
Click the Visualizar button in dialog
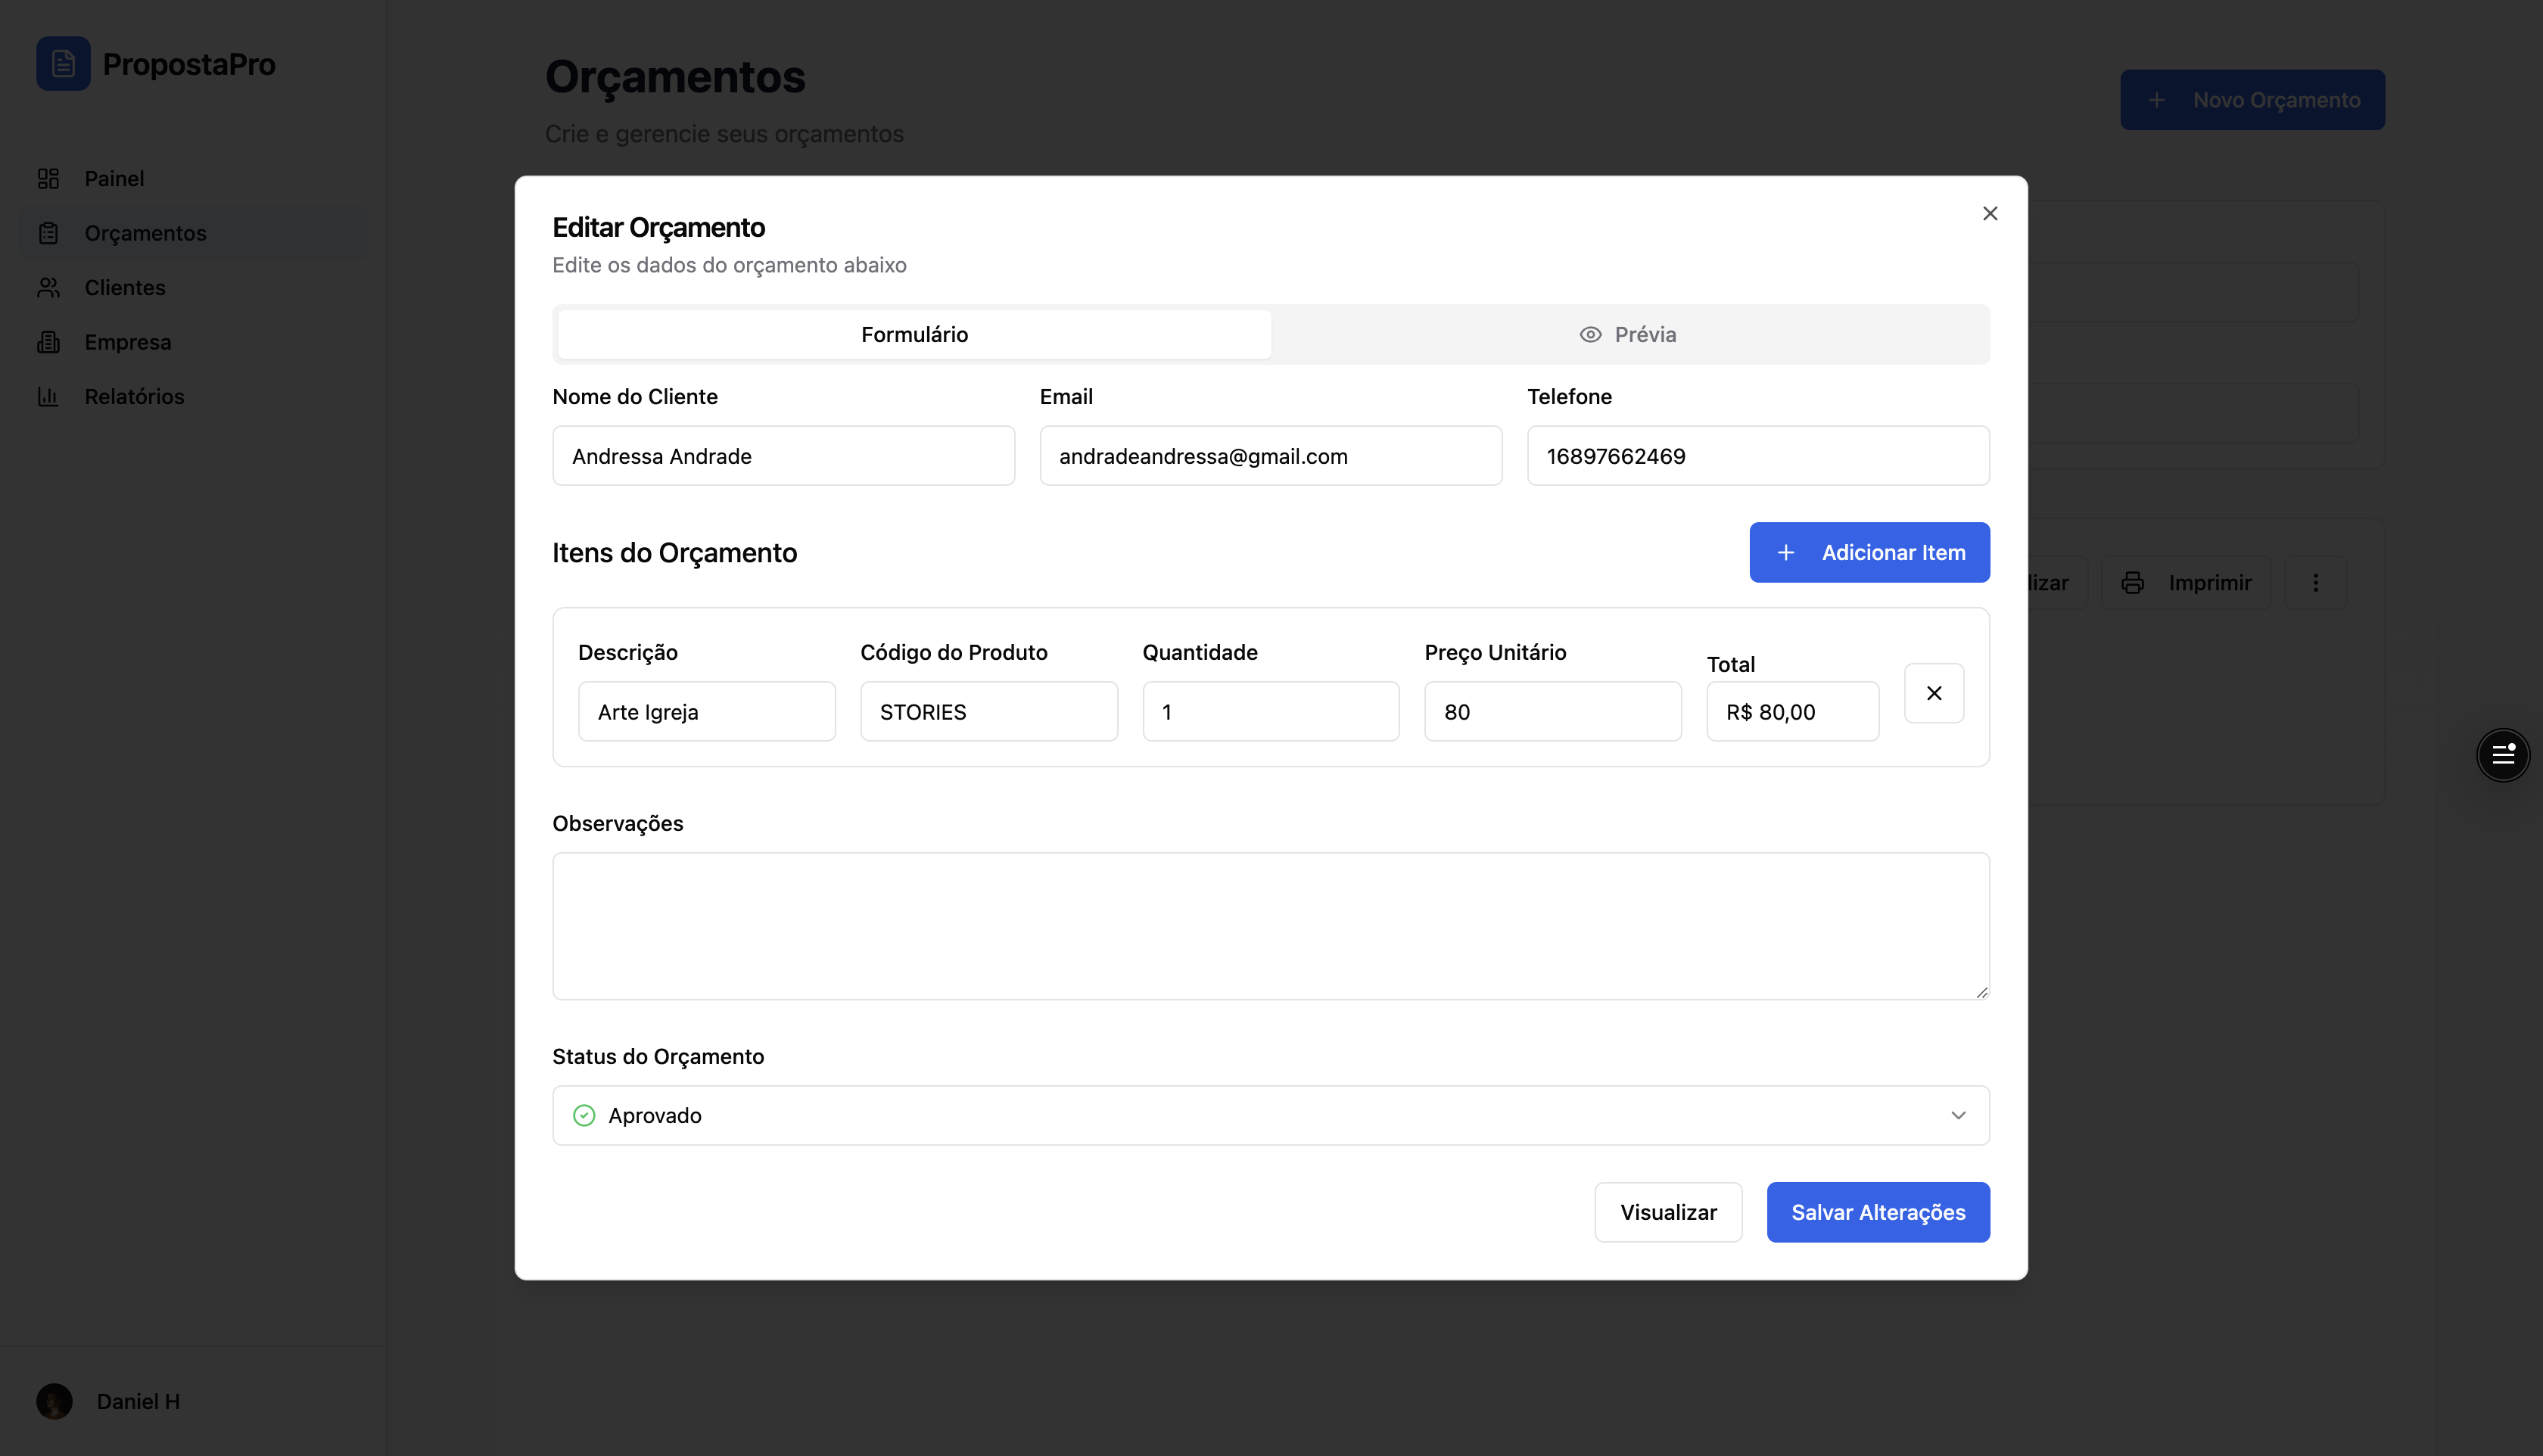click(1667, 1212)
